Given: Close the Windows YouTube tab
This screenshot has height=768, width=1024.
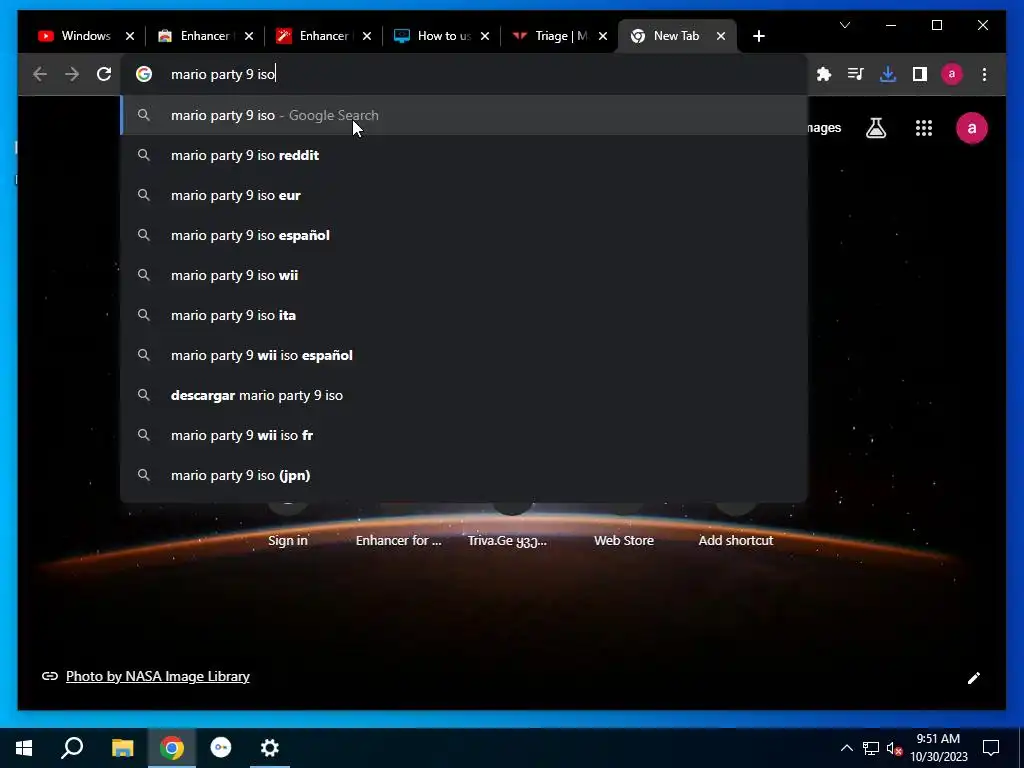Looking at the screenshot, I should 130,37.
